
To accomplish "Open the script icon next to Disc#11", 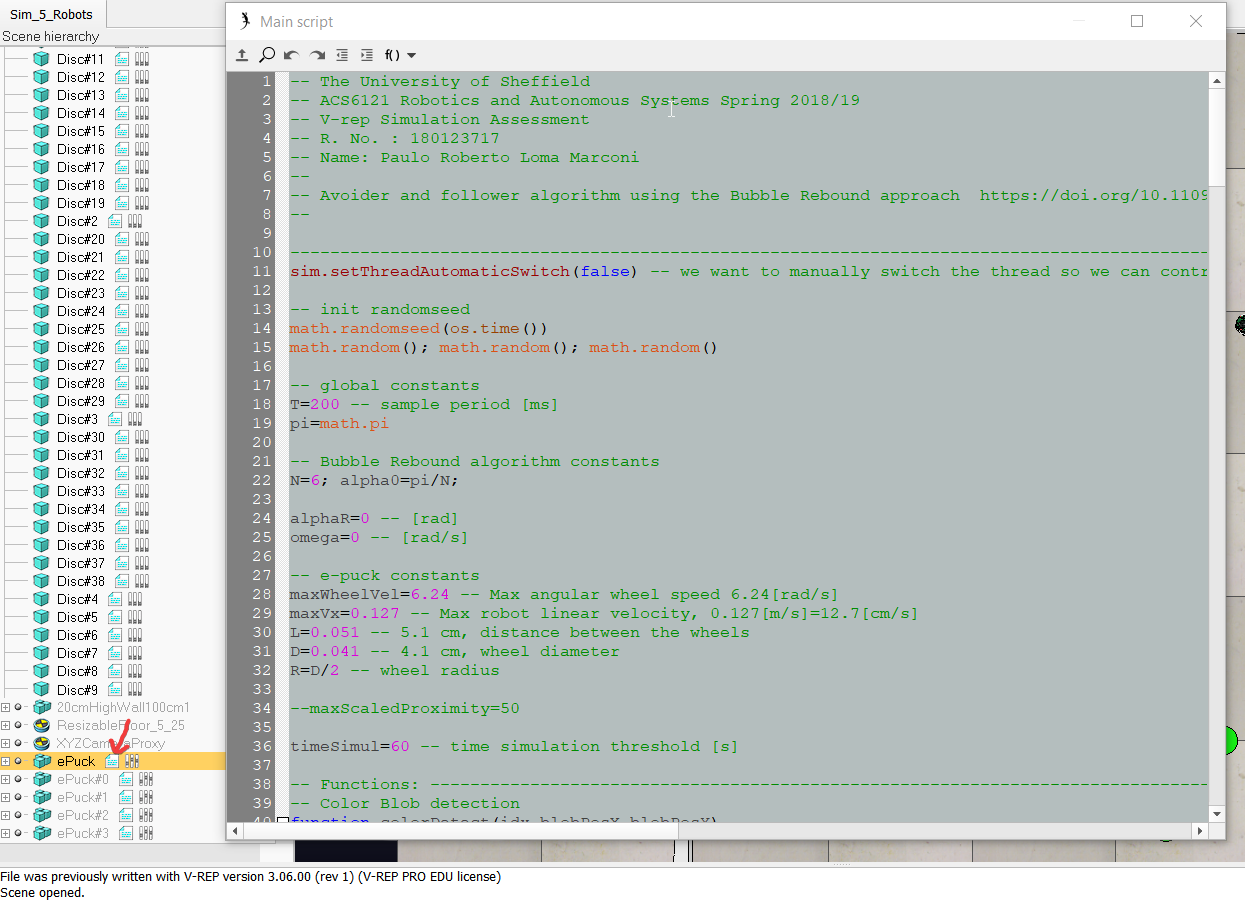I will [123, 59].
